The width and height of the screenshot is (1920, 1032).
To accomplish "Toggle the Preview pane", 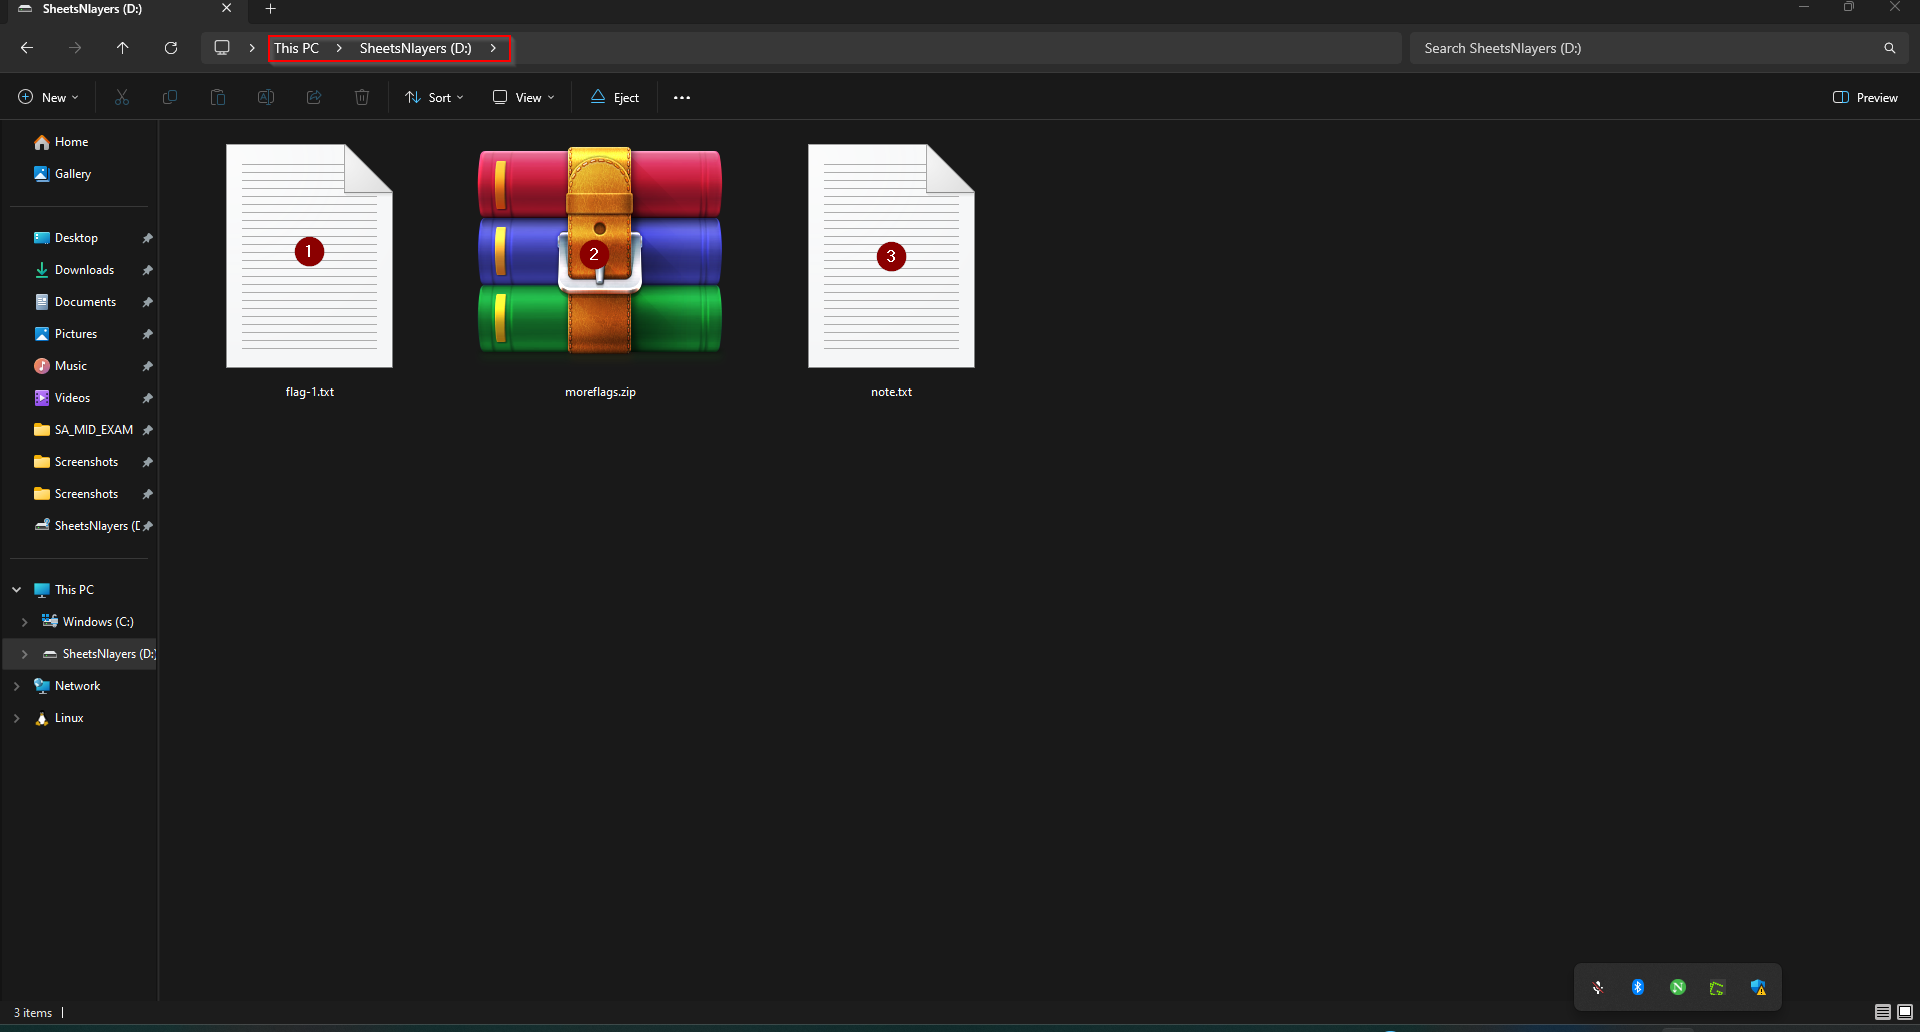I will click(1866, 97).
